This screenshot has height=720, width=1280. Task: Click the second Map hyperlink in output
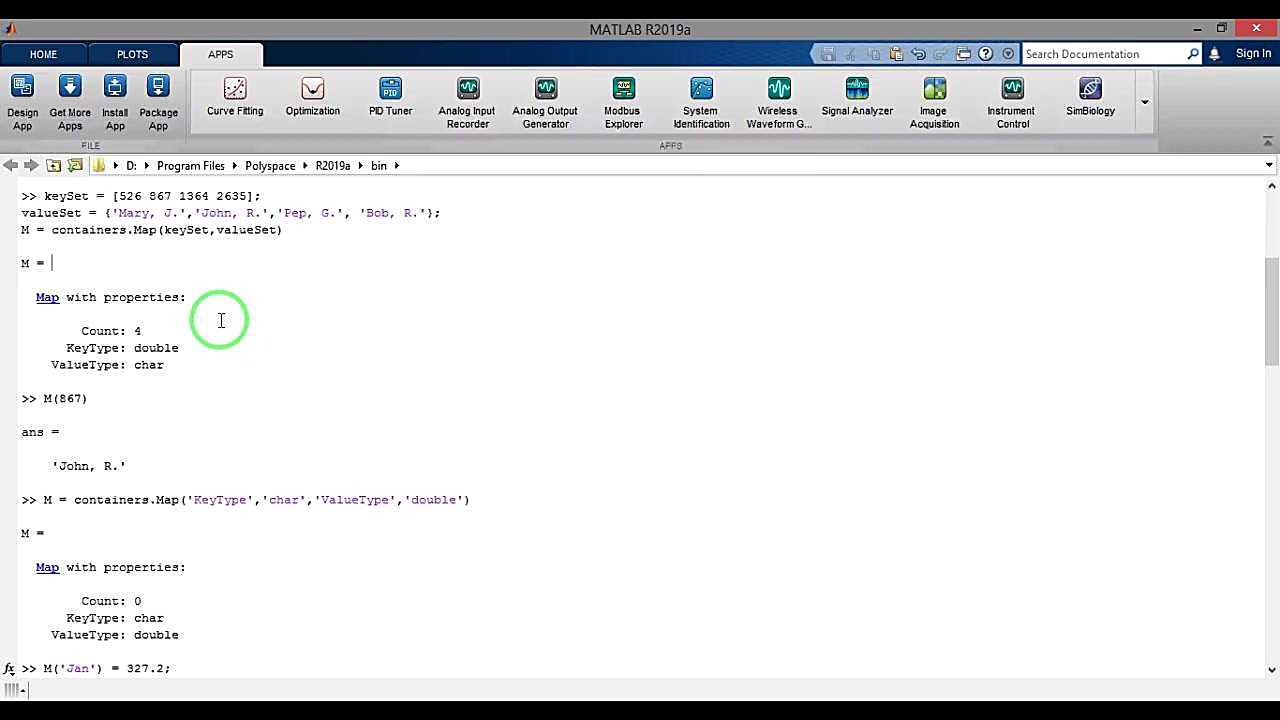[47, 567]
